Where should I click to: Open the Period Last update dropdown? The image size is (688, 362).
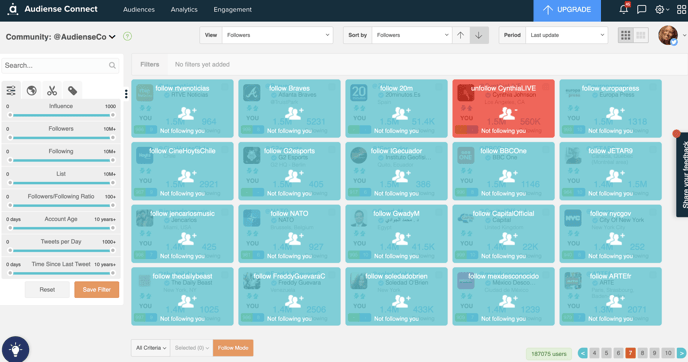(x=566, y=35)
